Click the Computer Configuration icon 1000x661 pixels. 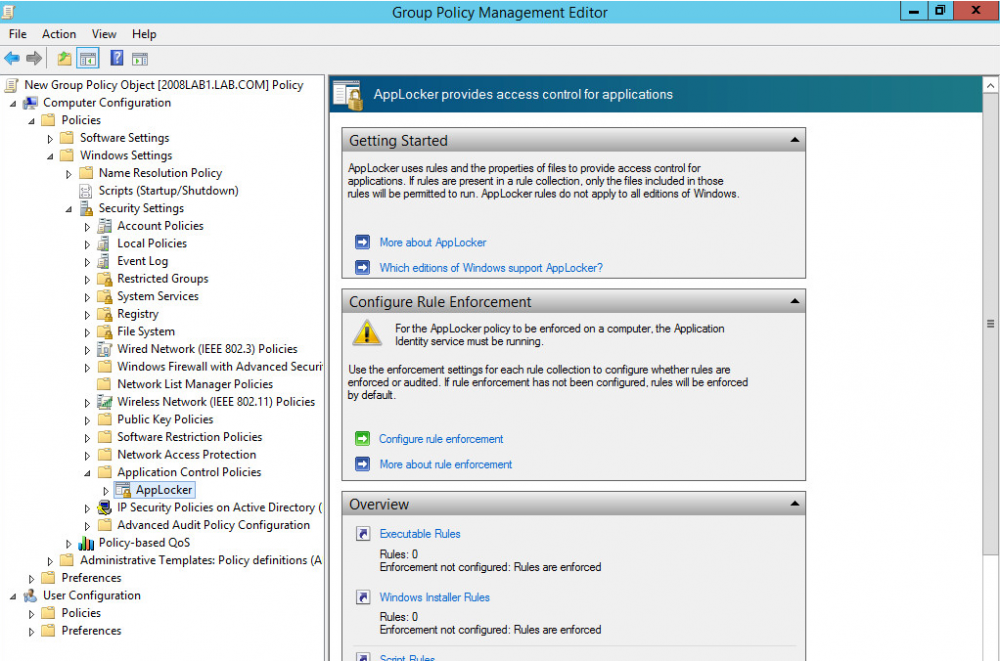tap(30, 103)
